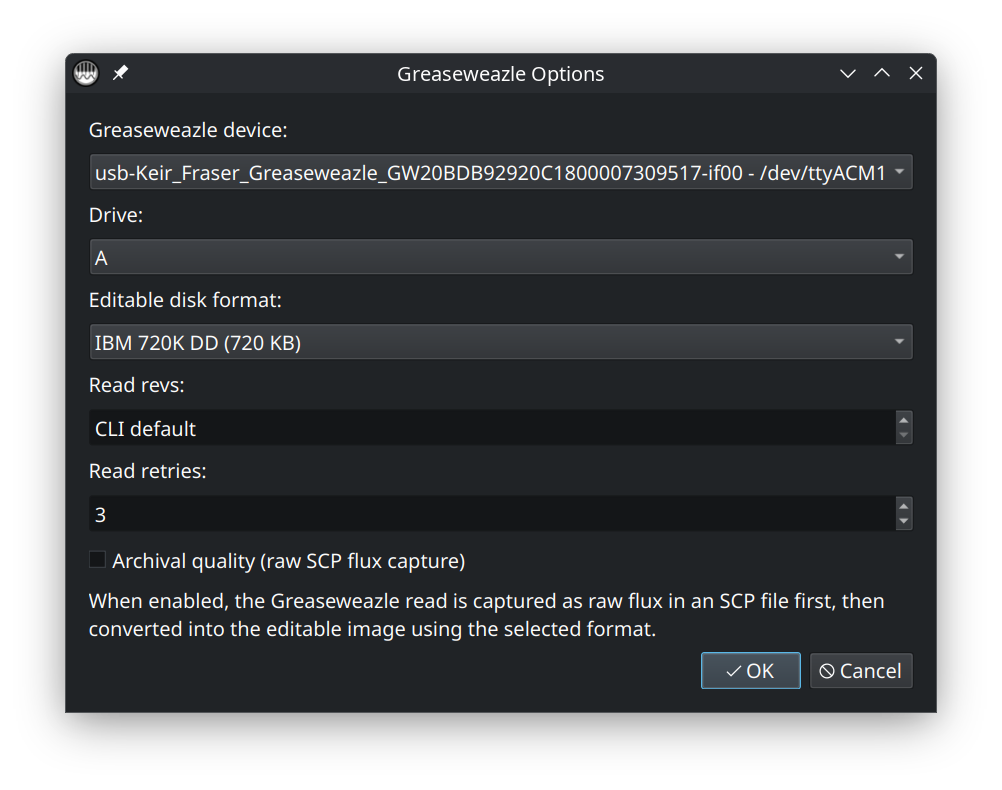Minimize the Greaseweazle Options dialog

pos(848,74)
